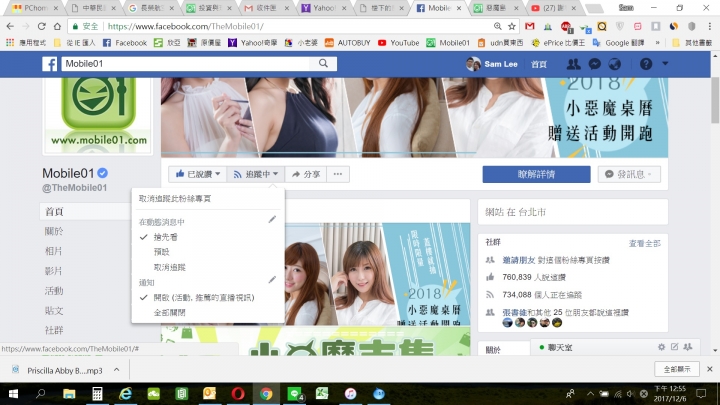Viewport: 720px width, 405px height.
Task: Click the zoom magnifier icon in address bar
Action: click(498, 26)
